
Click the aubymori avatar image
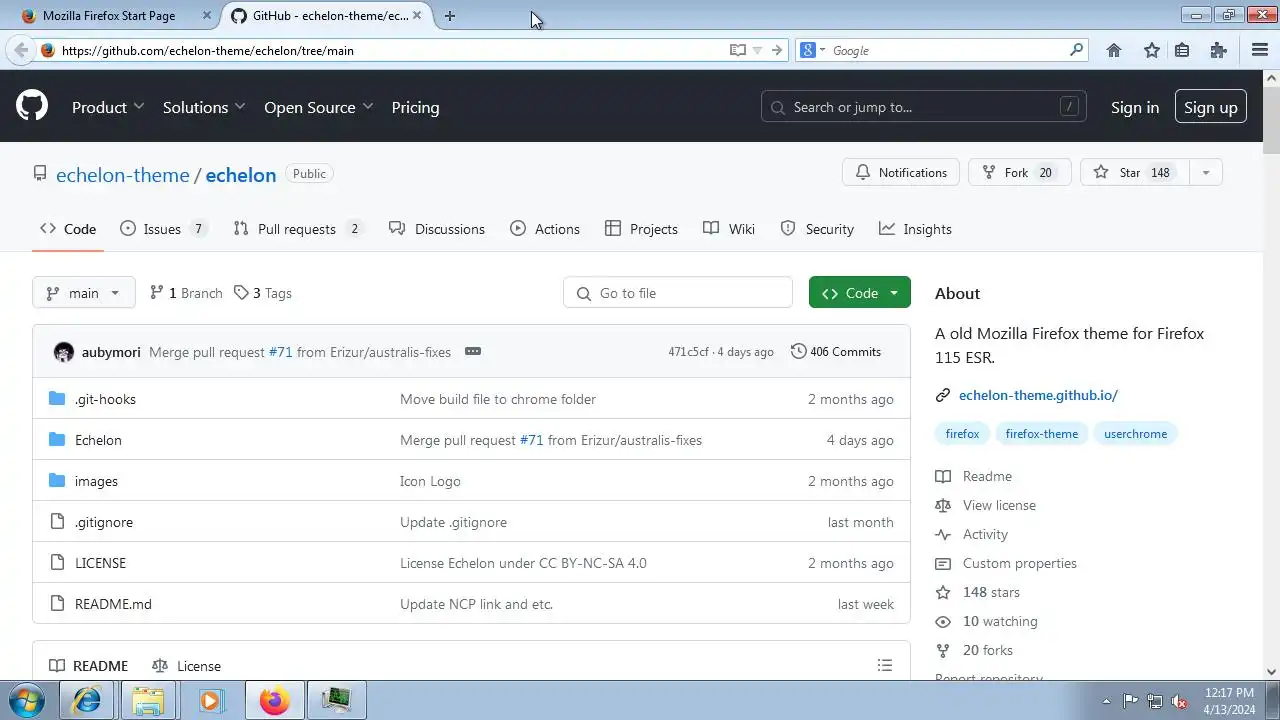[64, 352]
